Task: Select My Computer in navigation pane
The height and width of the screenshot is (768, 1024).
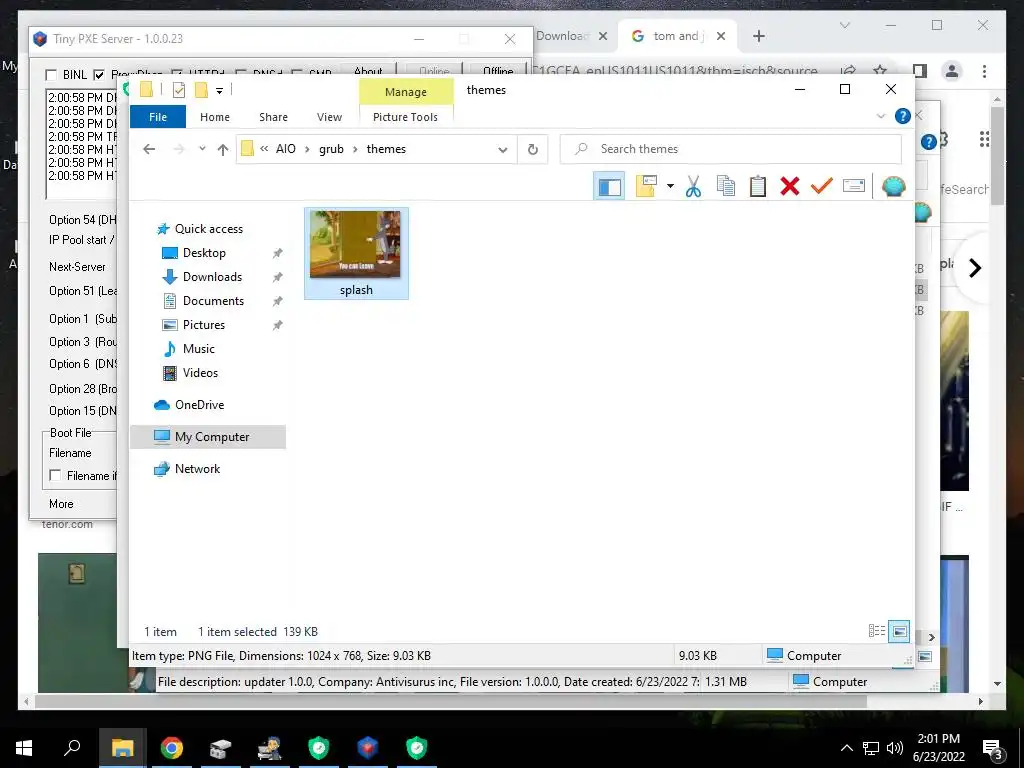Action: [208, 437]
